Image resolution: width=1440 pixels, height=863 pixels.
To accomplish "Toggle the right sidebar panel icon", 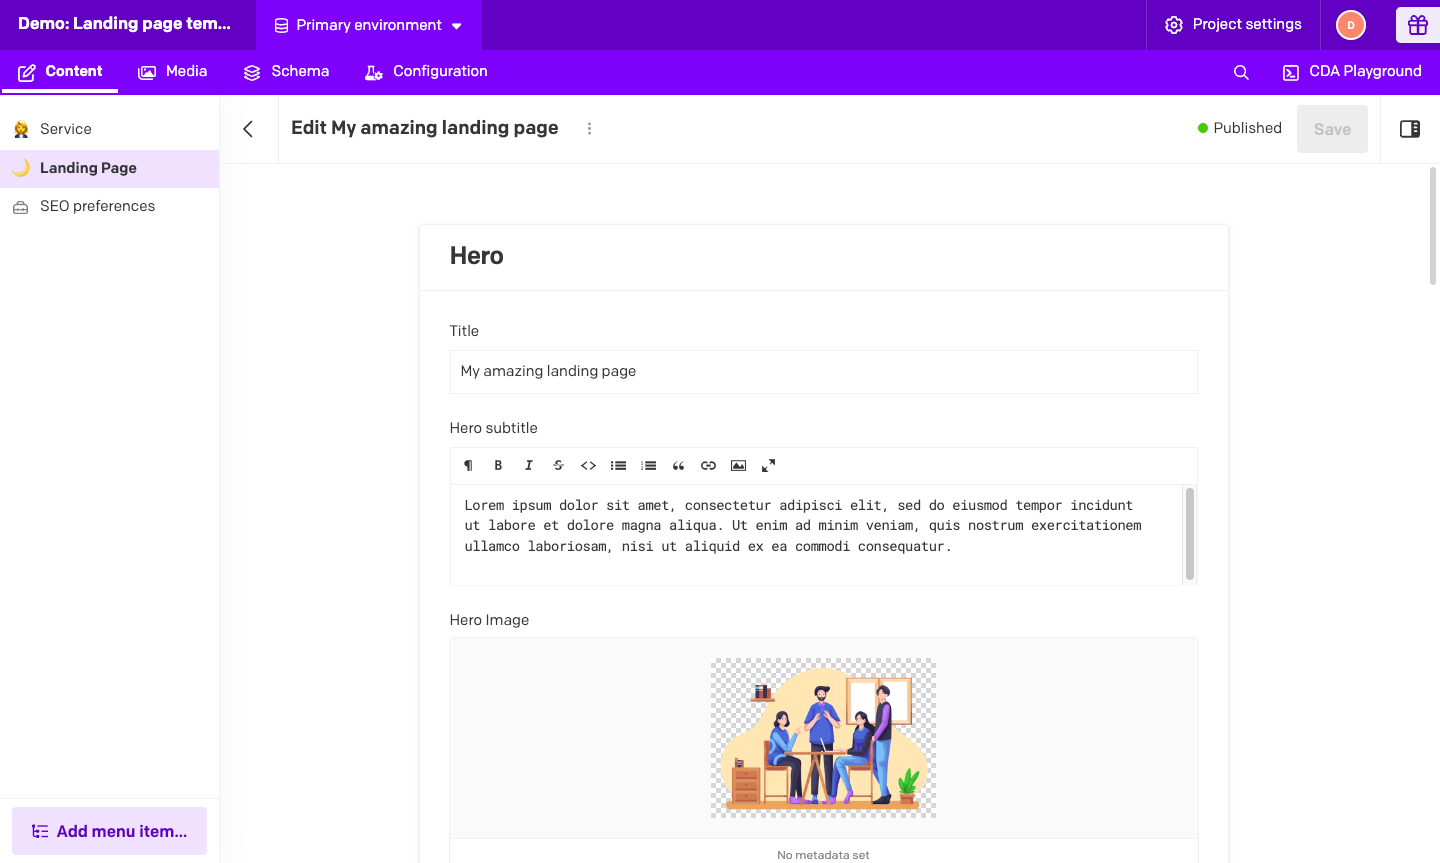I will [1410, 128].
